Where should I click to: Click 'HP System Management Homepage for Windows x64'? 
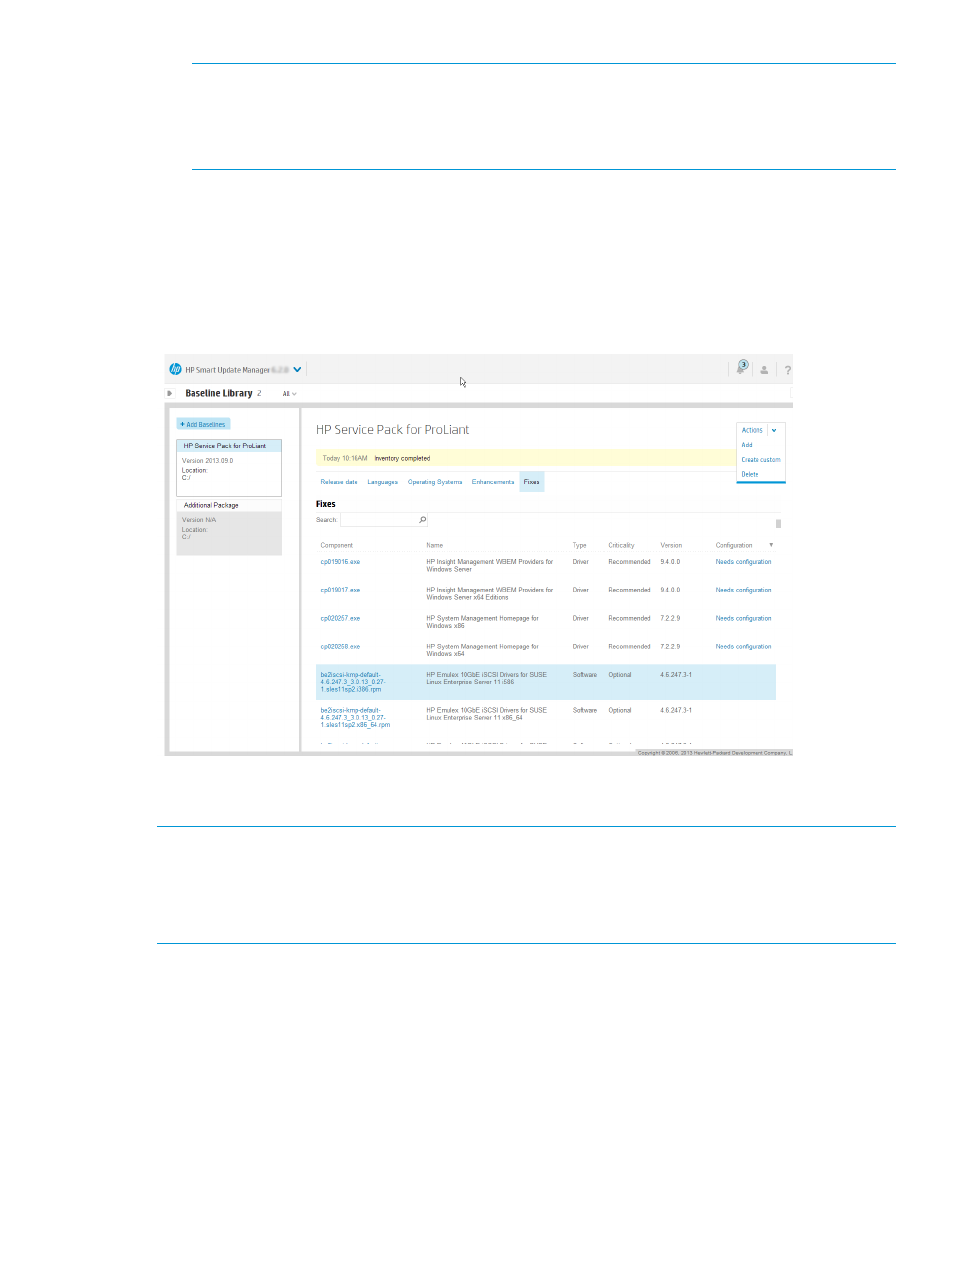[482, 650]
